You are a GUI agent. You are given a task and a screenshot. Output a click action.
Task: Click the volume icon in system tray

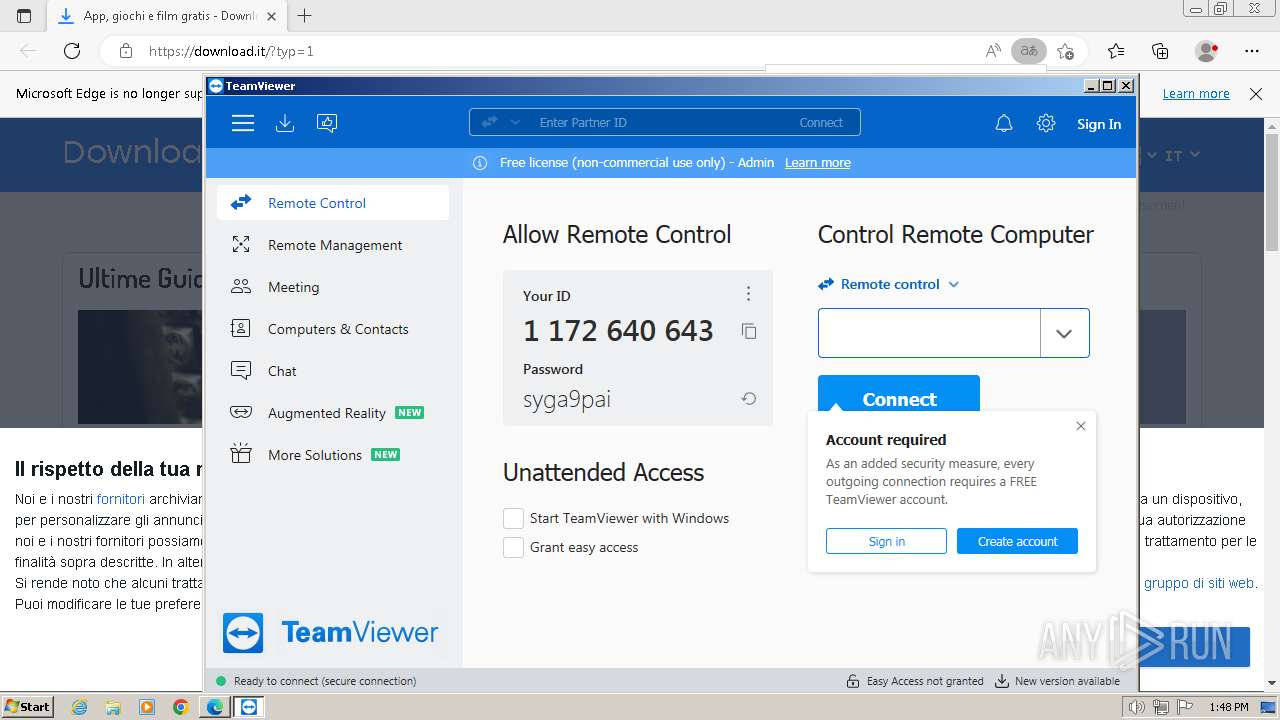click(x=1136, y=707)
